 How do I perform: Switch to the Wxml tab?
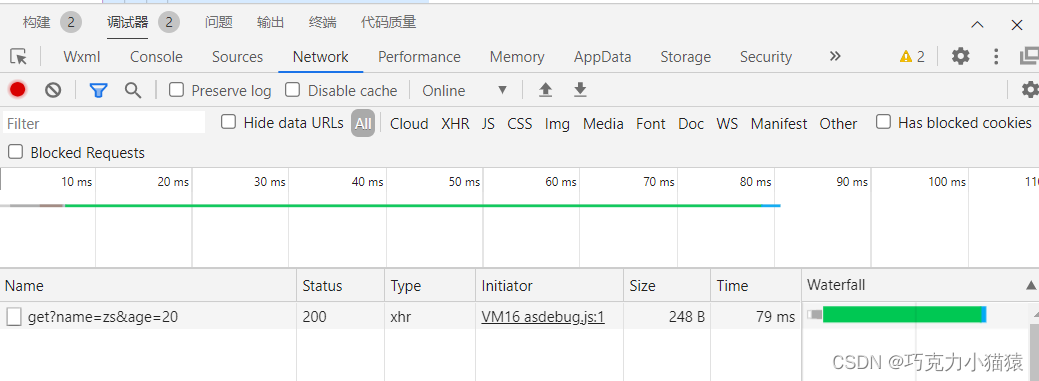pos(82,57)
